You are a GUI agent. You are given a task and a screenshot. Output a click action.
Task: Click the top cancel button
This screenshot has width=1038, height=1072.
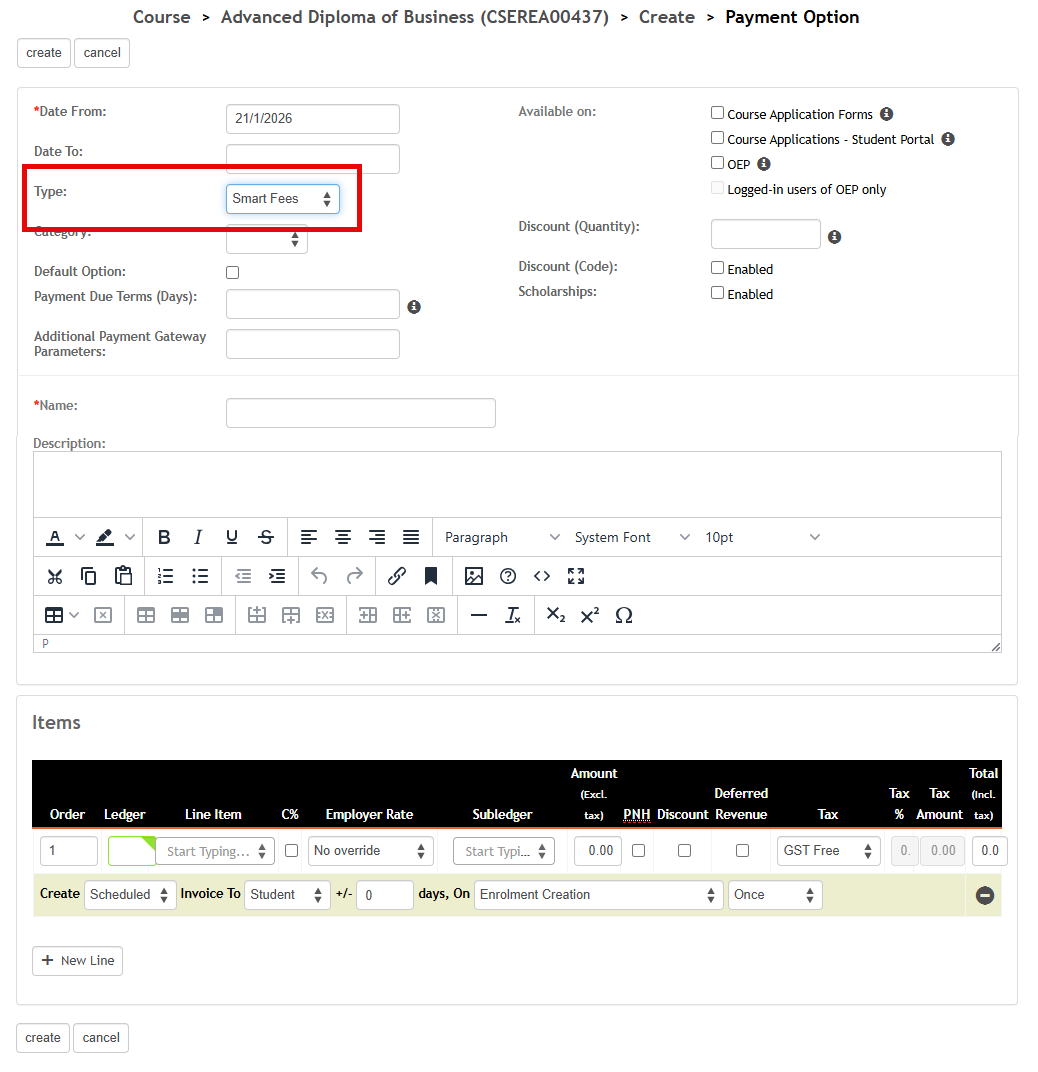(x=102, y=53)
